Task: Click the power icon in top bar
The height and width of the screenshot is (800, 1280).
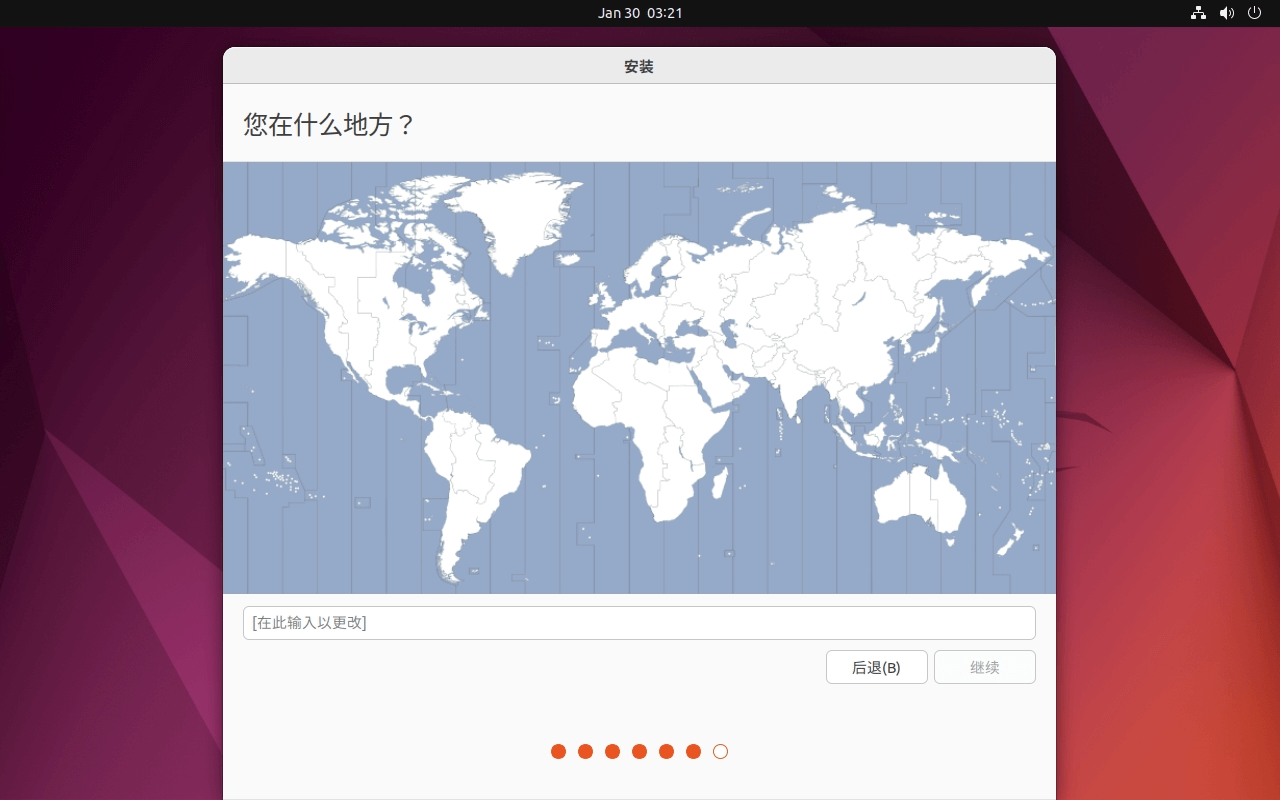Action: pyautogui.click(x=1254, y=13)
